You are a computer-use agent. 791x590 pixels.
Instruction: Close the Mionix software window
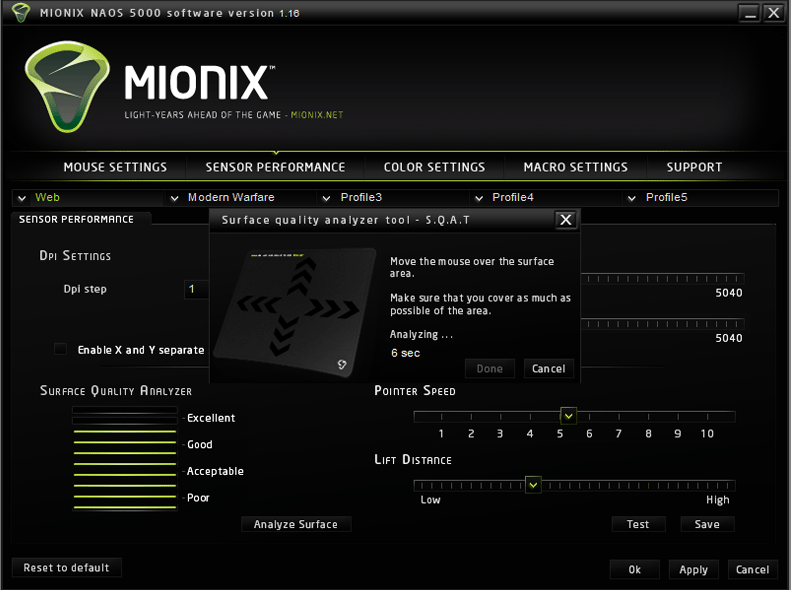click(x=773, y=13)
